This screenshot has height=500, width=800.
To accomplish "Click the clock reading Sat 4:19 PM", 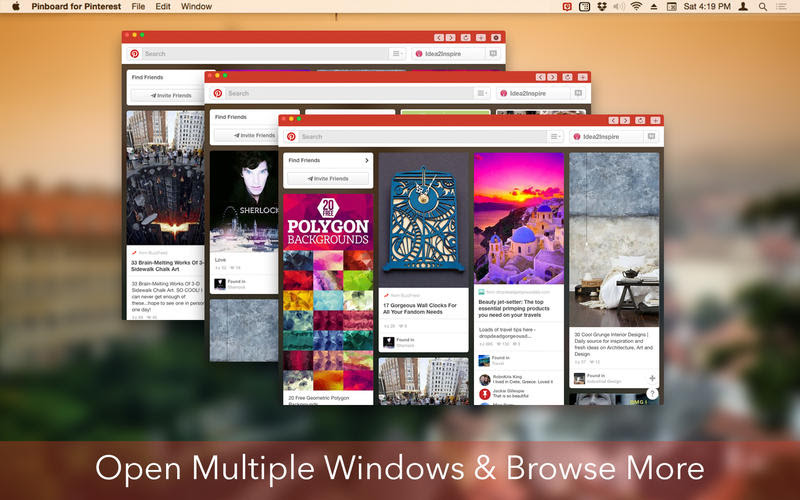I will click(x=707, y=7).
